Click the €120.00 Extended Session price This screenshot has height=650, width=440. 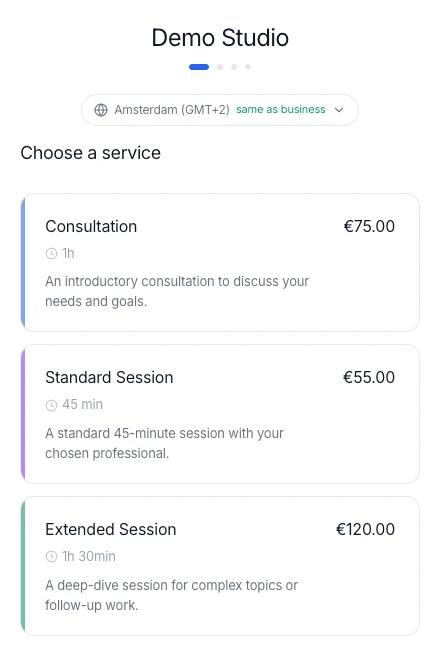(x=365, y=529)
